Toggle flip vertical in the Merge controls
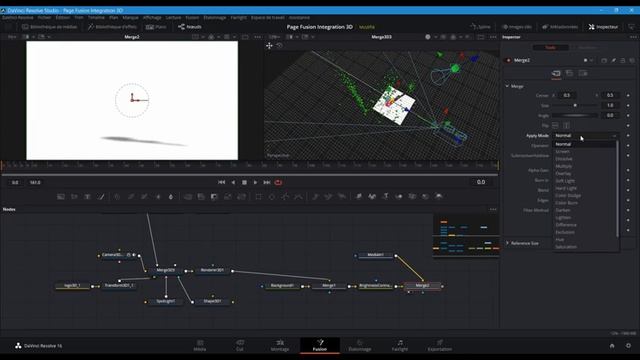Image resolution: width=640 pixels, height=360 pixels. (x=566, y=125)
